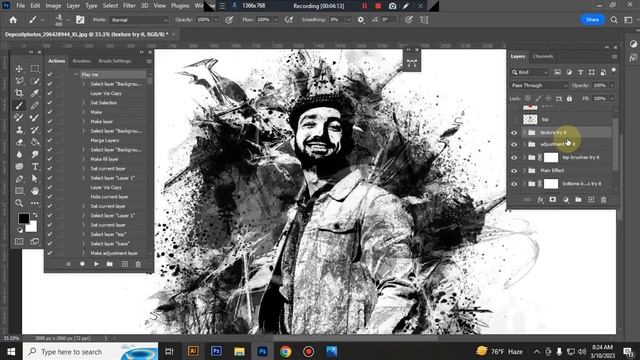
Task: Open the brush Mode dropdown
Action: tap(139, 20)
